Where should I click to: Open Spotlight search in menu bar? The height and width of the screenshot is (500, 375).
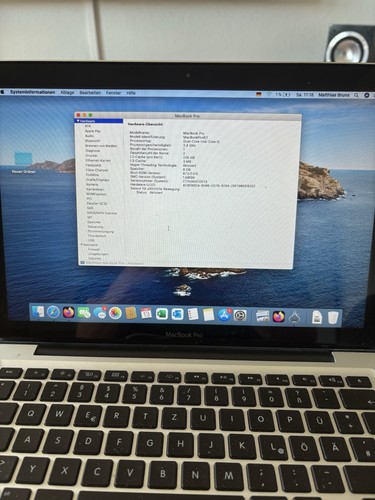click(x=356, y=95)
